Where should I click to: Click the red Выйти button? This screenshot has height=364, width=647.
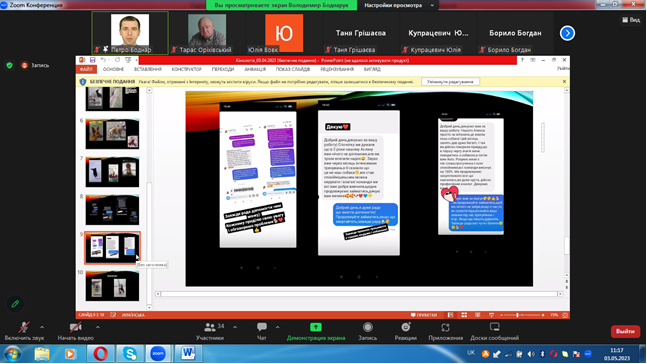point(625,331)
